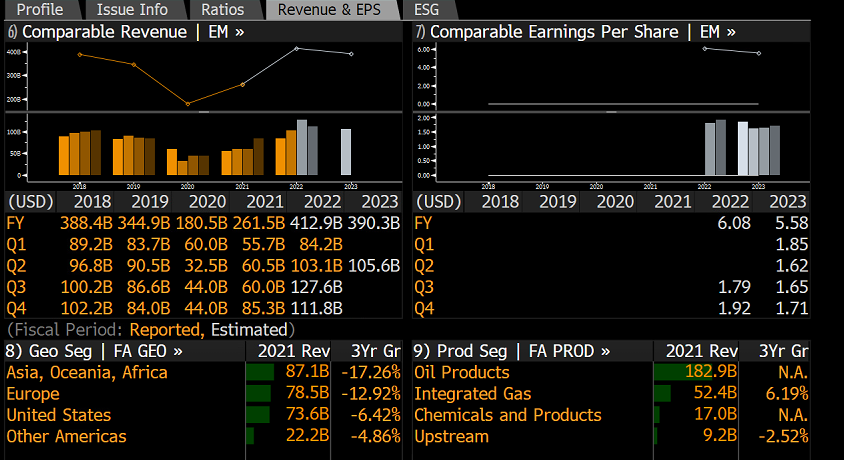Click 2022 data point on EPS line chart

[705, 48]
